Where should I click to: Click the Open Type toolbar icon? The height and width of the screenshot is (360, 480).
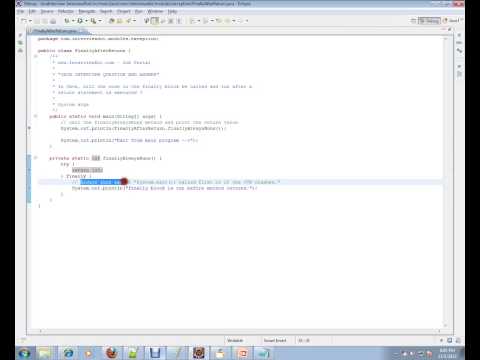pyautogui.click(x=128, y=21)
